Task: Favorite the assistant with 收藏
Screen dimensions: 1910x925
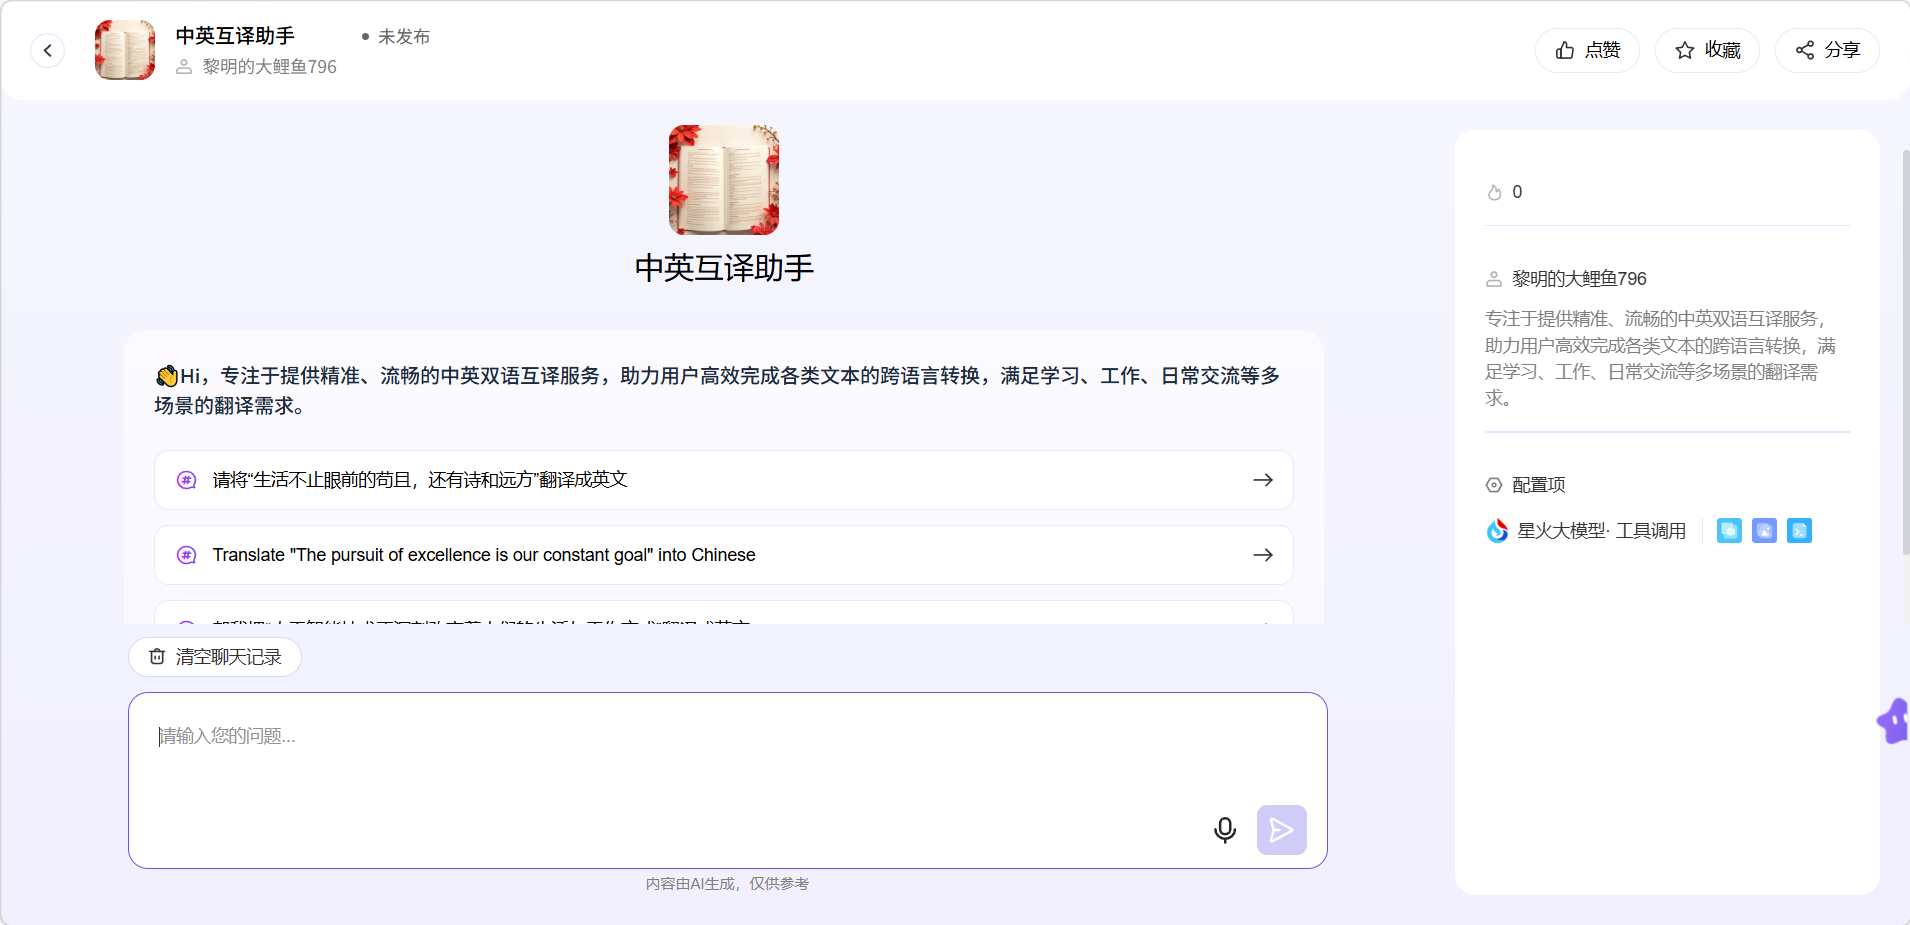Action: [1707, 50]
